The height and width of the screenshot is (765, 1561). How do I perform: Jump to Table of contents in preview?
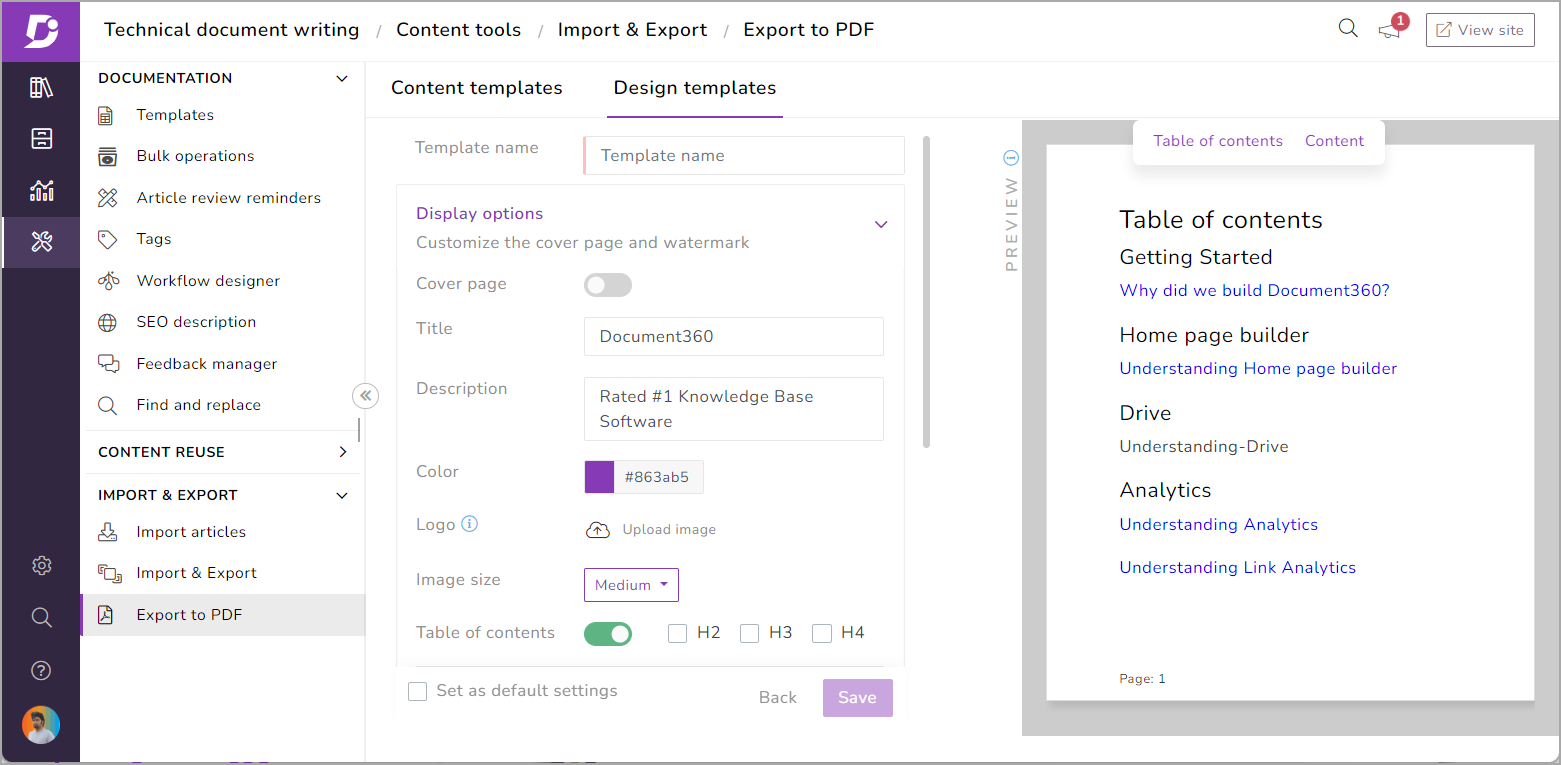pyautogui.click(x=1218, y=141)
